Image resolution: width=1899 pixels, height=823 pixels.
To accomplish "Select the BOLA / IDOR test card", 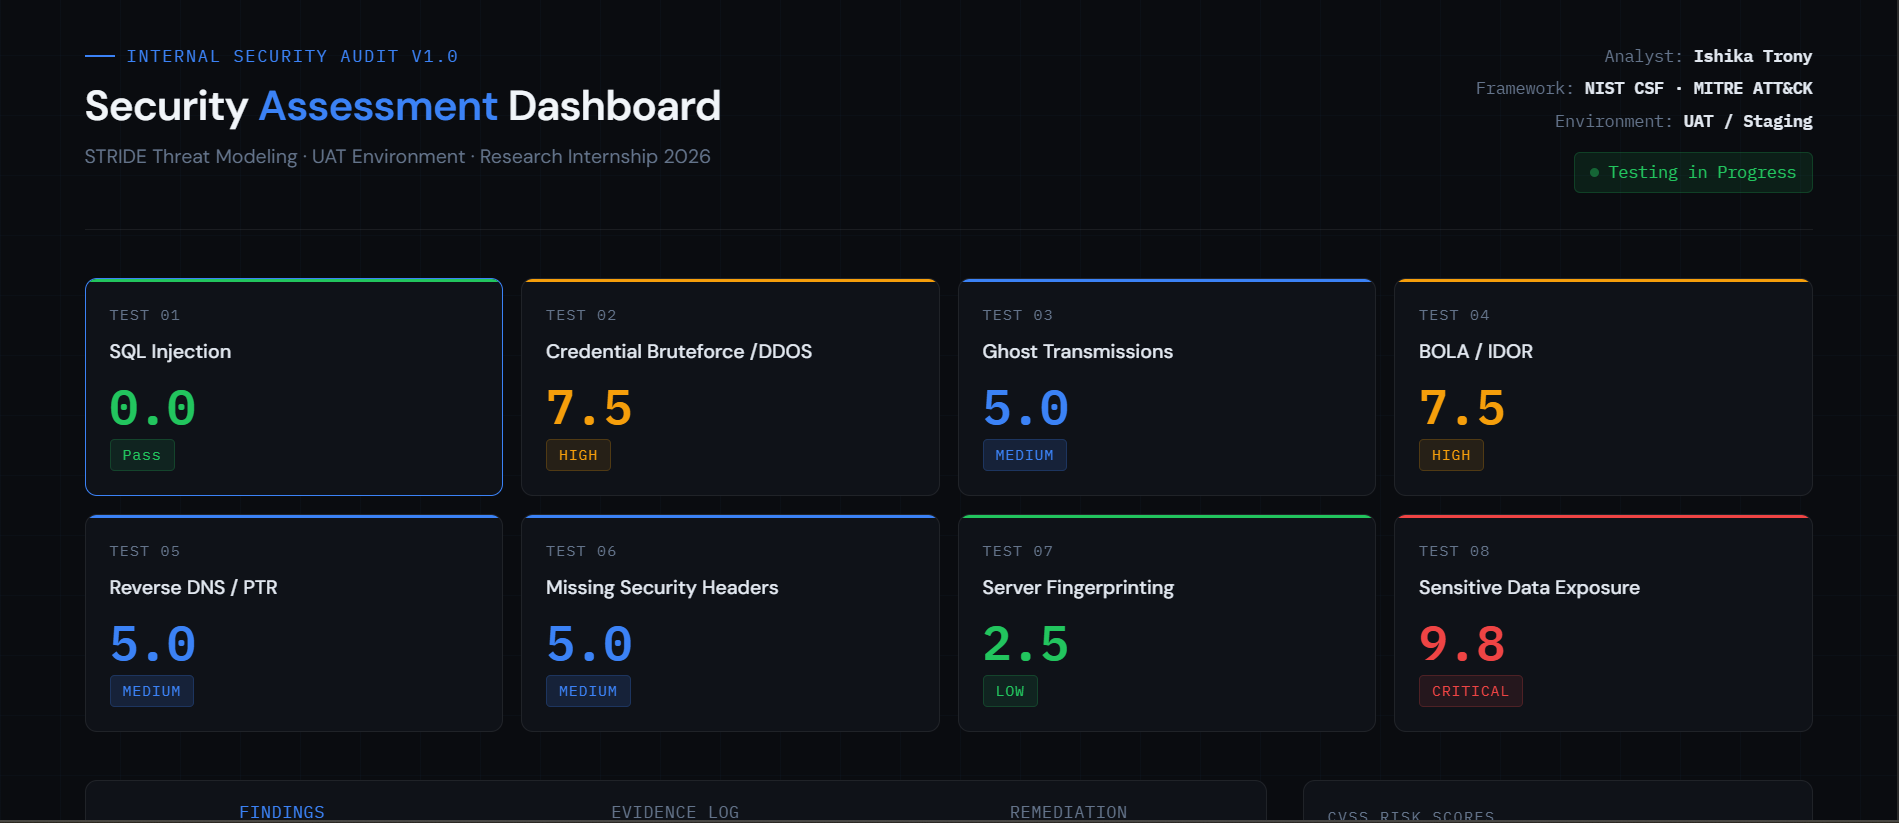I will [1603, 387].
